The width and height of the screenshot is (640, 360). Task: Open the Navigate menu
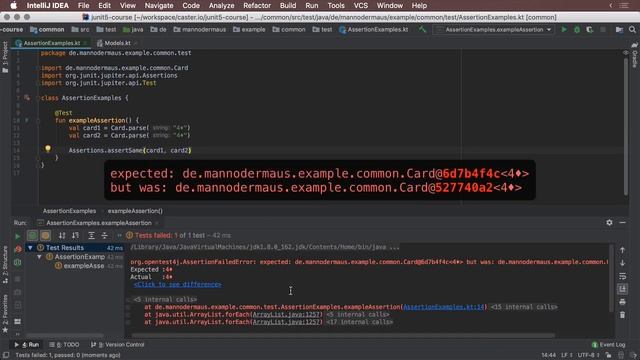(159, 6)
